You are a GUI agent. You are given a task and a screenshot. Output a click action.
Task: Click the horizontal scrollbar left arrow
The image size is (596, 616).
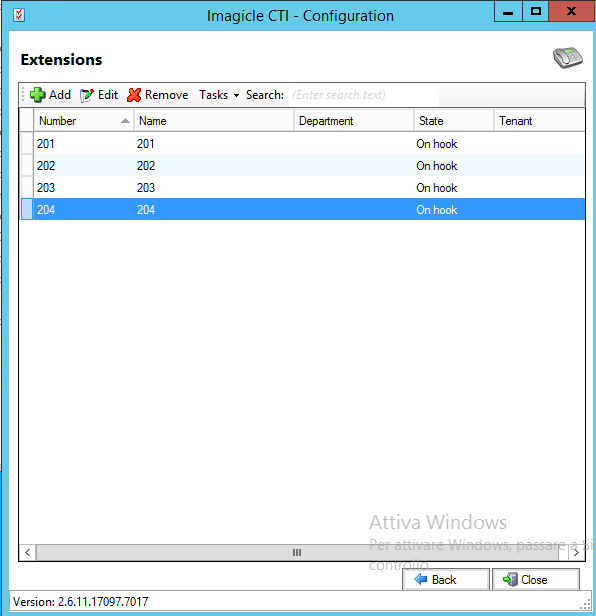pyautogui.click(x=28, y=552)
